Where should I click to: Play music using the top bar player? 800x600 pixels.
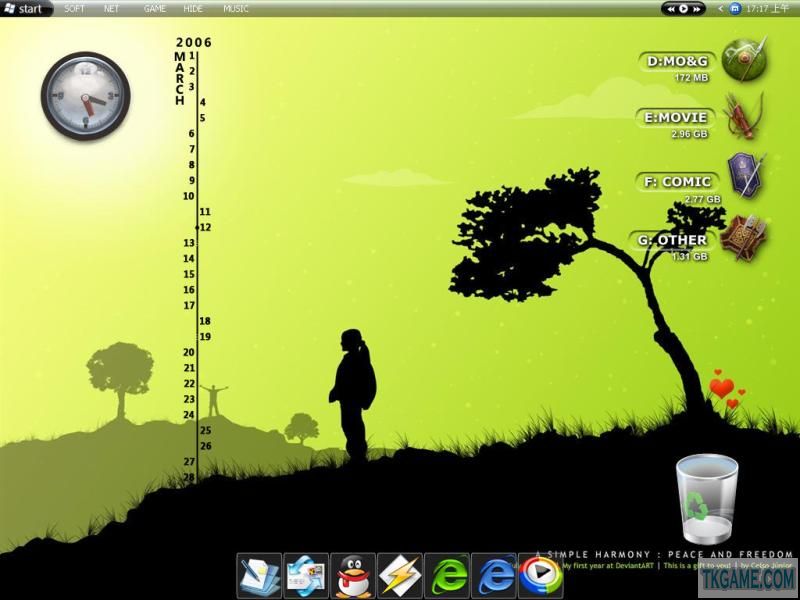coord(683,9)
